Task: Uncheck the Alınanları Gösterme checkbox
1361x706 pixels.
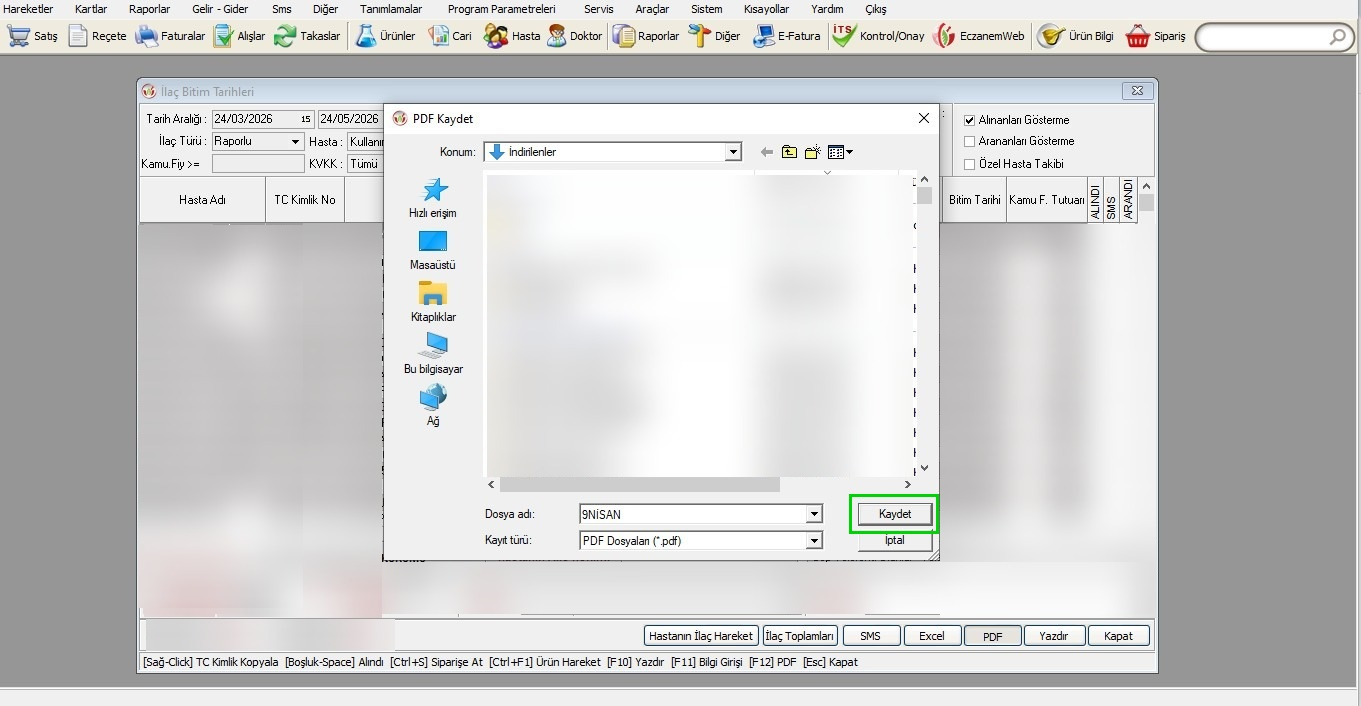Action: coord(969,120)
